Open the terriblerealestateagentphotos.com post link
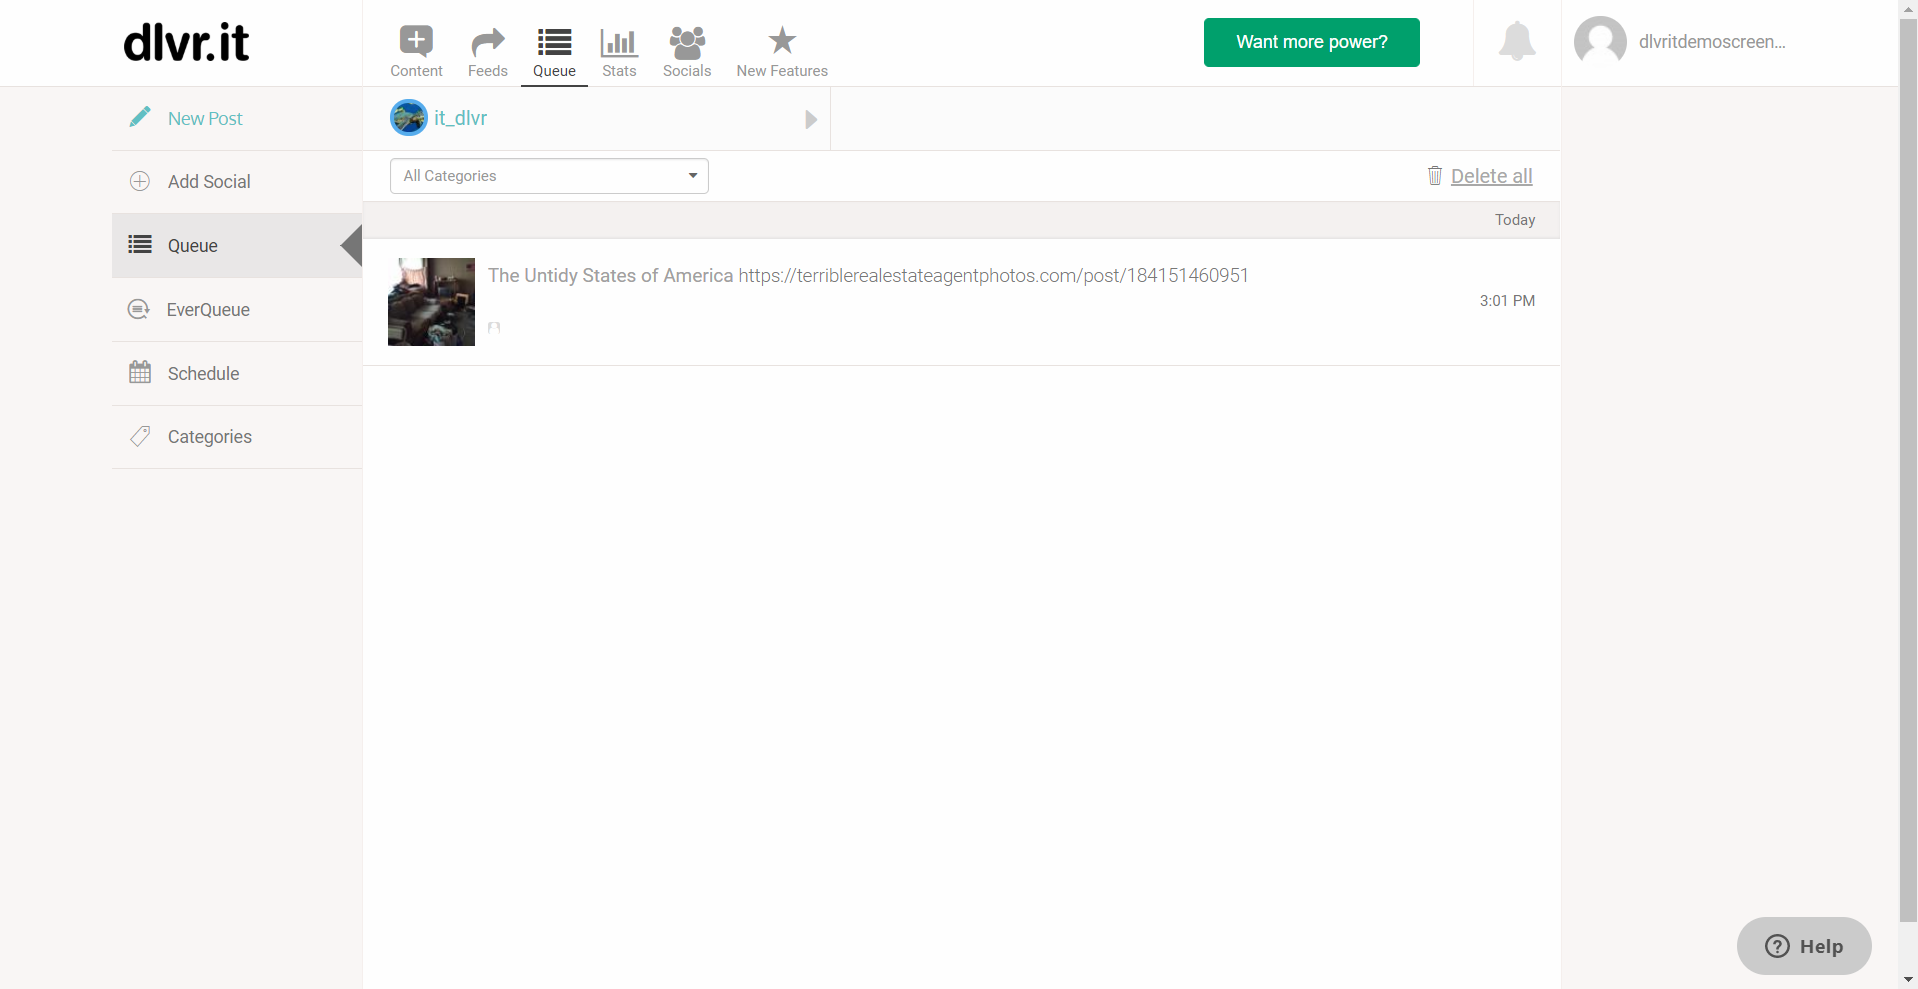 click(x=993, y=275)
